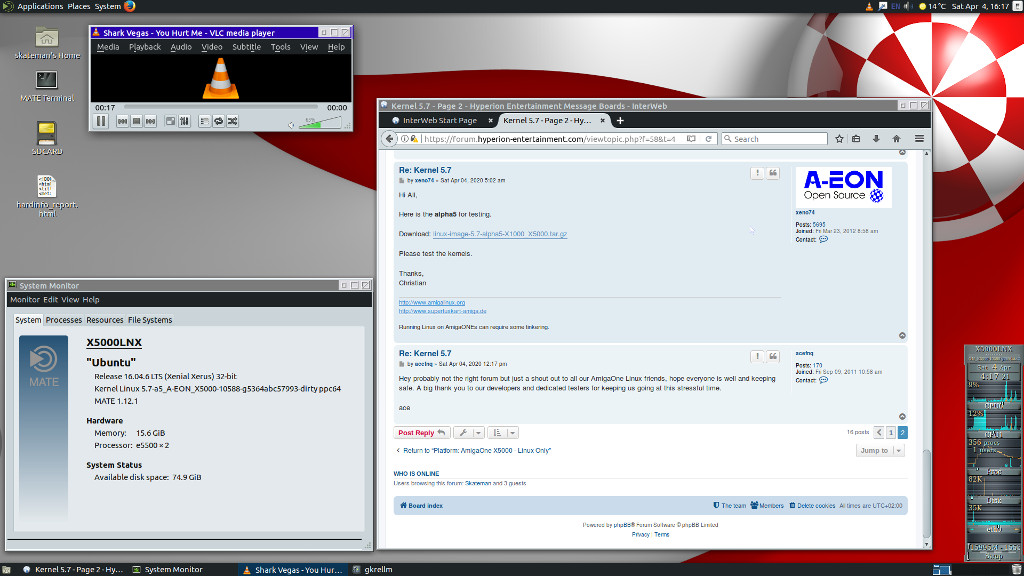Image resolution: width=1024 pixels, height=576 pixels.
Task: Click the volume icon in system tray
Action: coord(908,7)
